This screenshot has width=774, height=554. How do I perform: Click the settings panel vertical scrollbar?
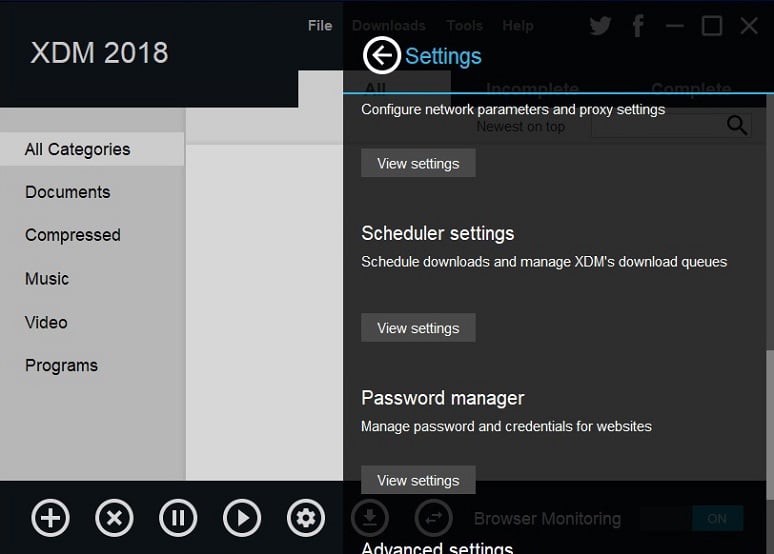769,420
